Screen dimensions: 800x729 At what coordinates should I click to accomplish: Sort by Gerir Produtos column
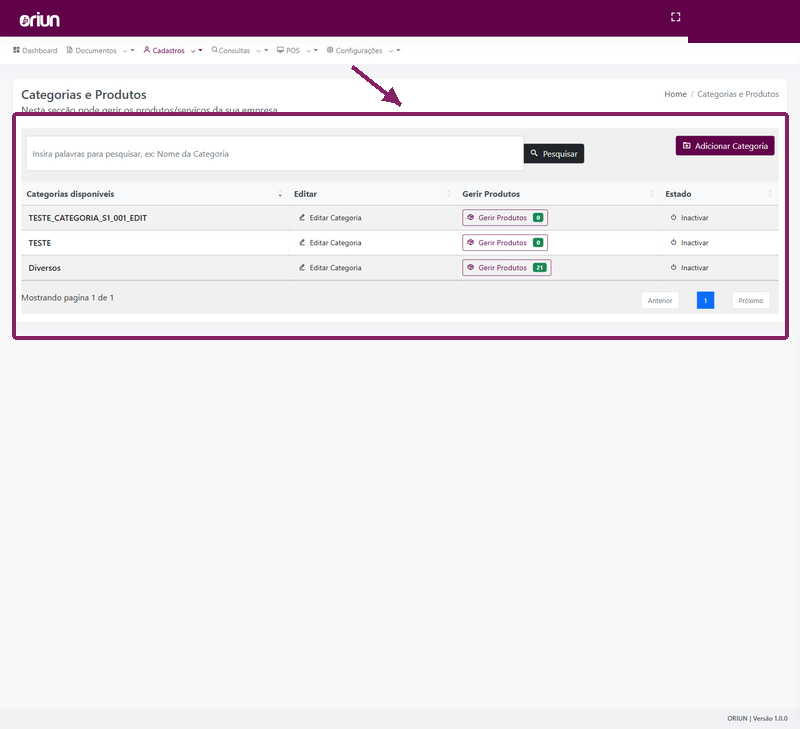tap(558, 194)
